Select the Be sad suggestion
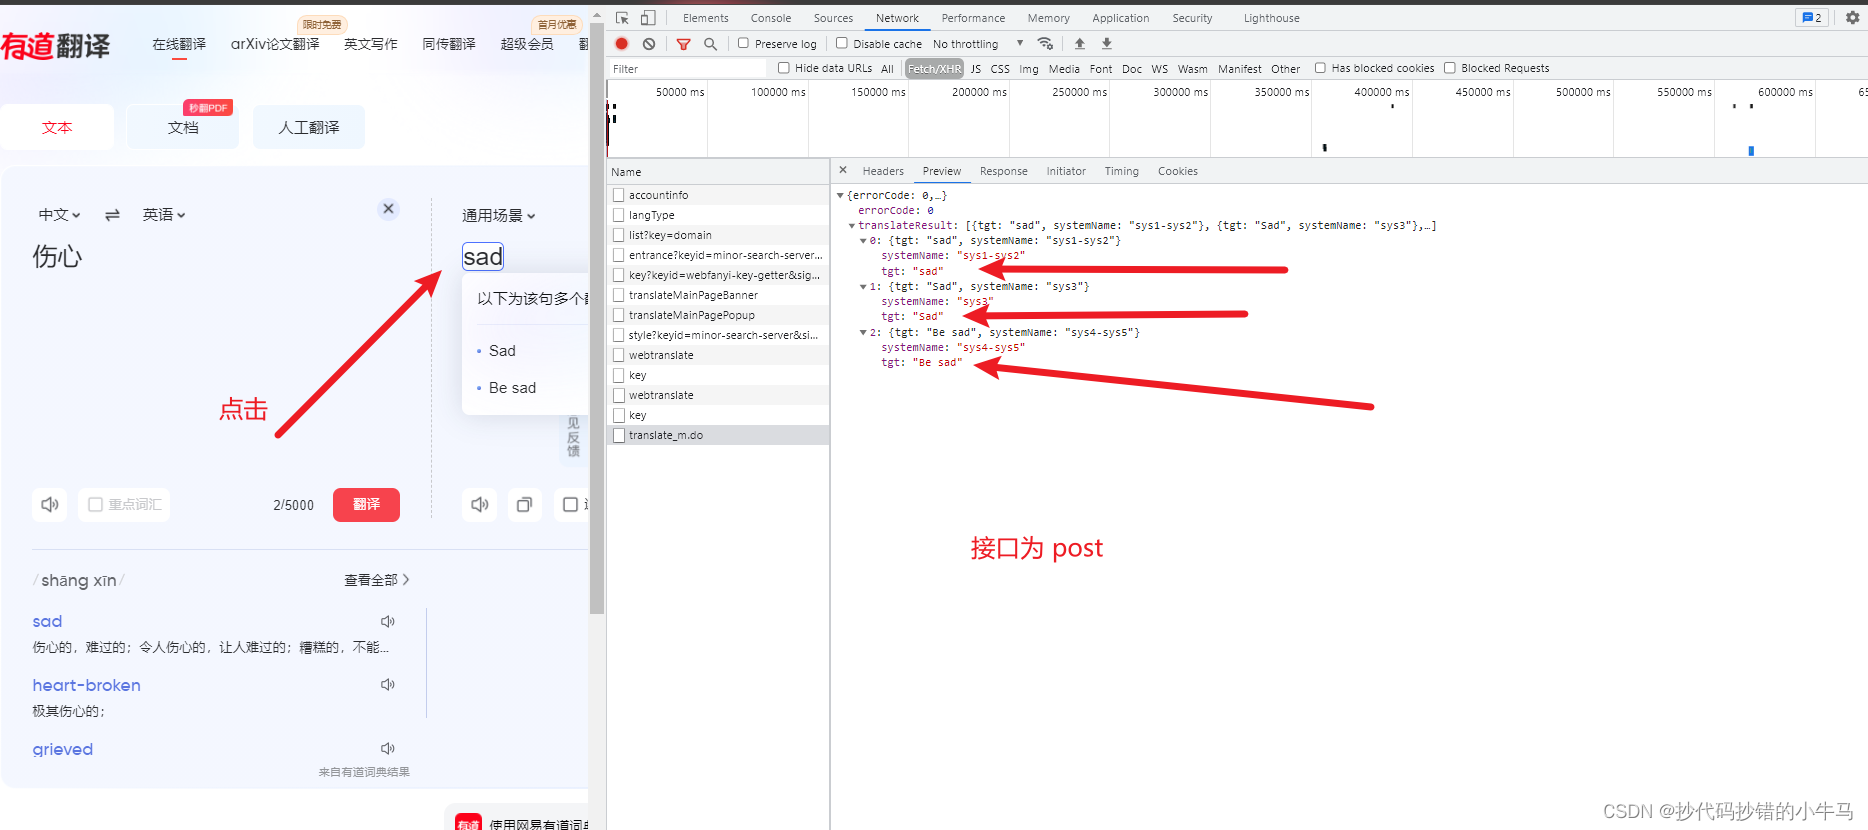 click(512, 388)
